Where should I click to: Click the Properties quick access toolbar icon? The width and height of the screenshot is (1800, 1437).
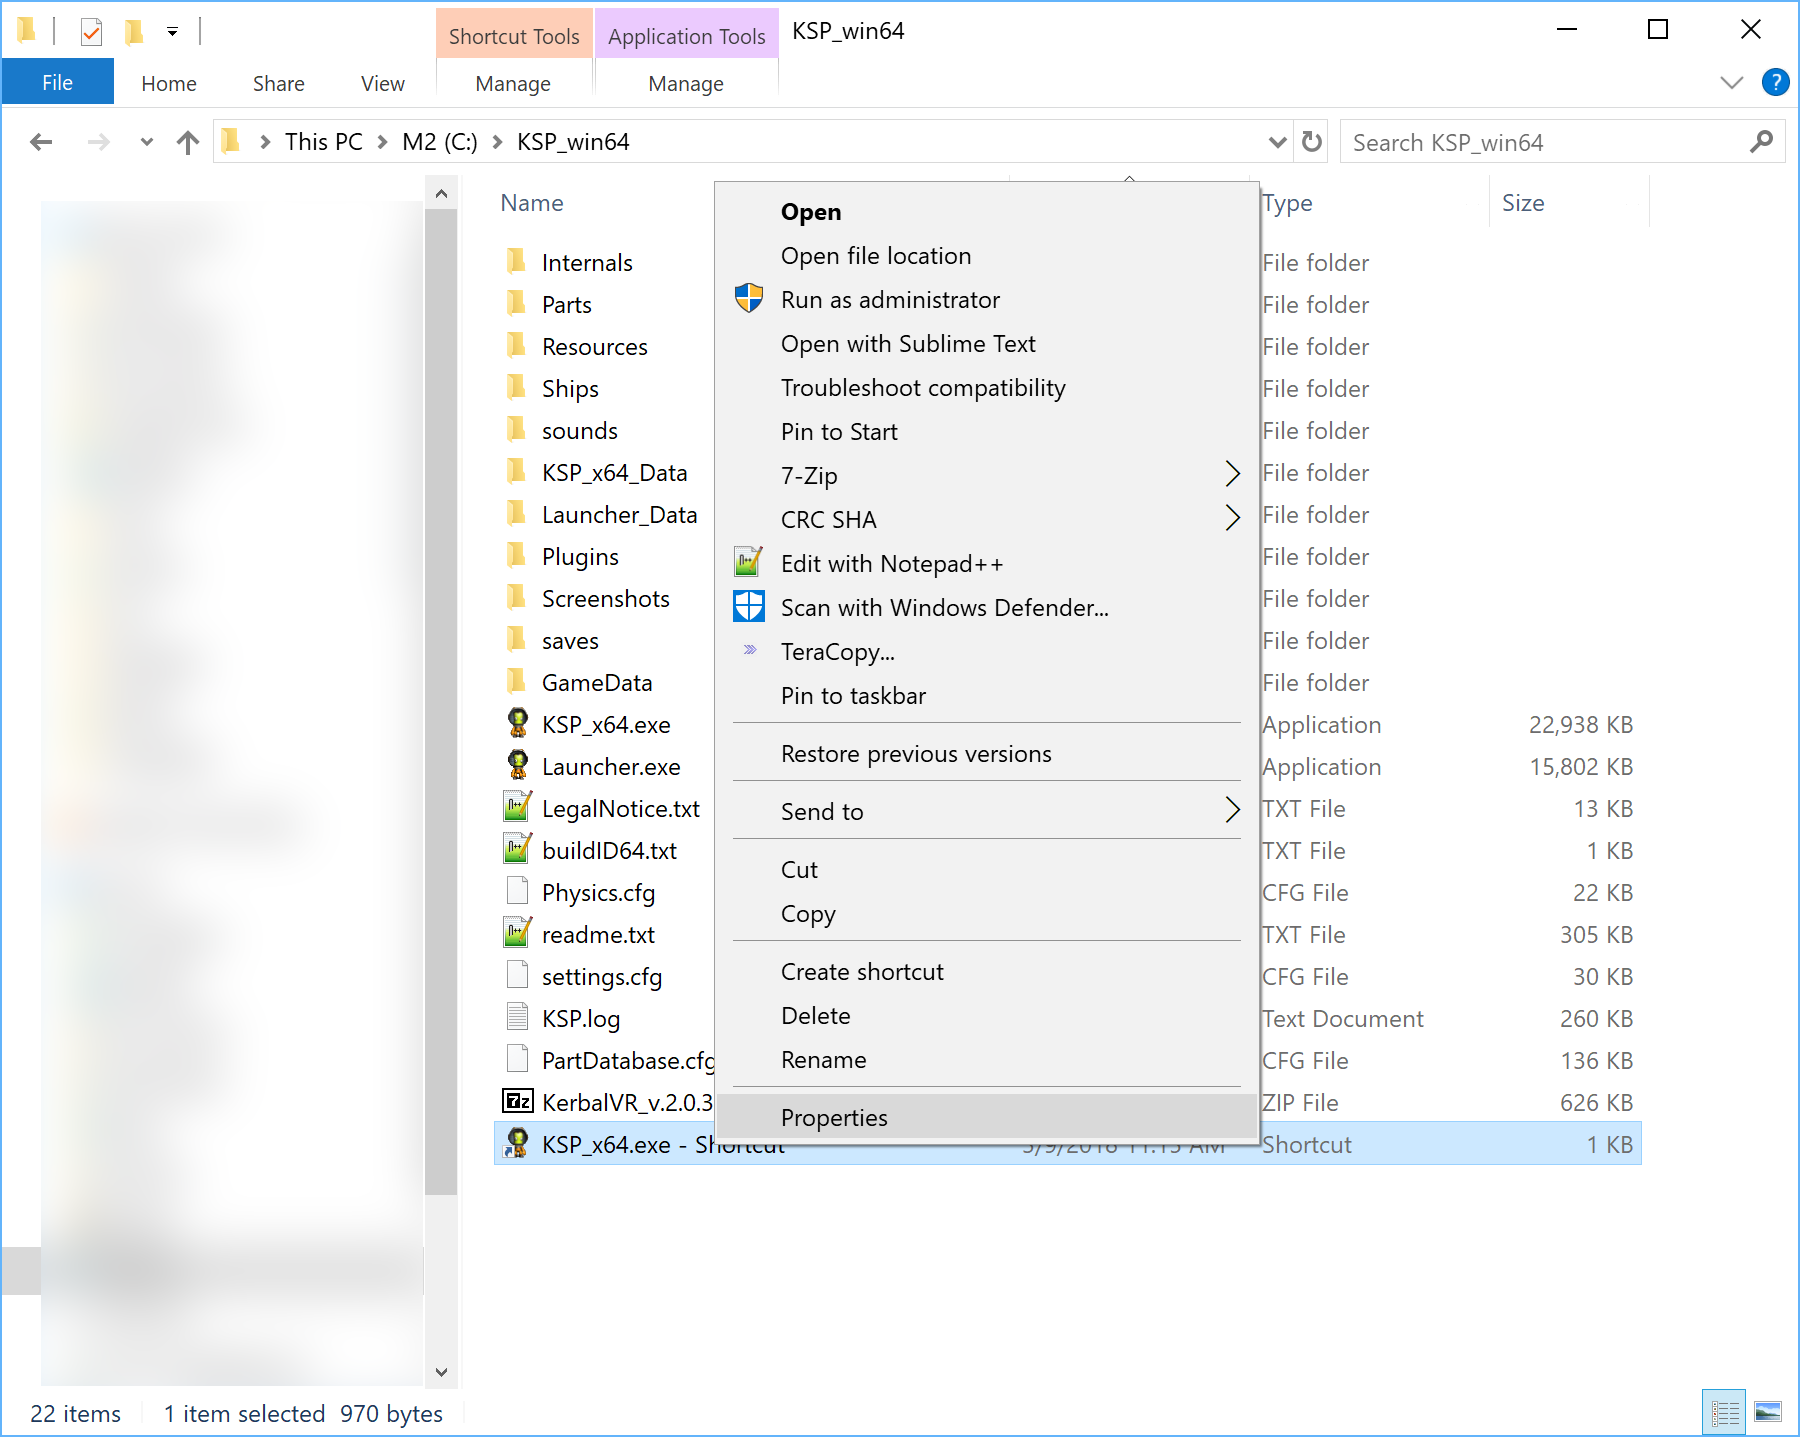pos(91,32)
